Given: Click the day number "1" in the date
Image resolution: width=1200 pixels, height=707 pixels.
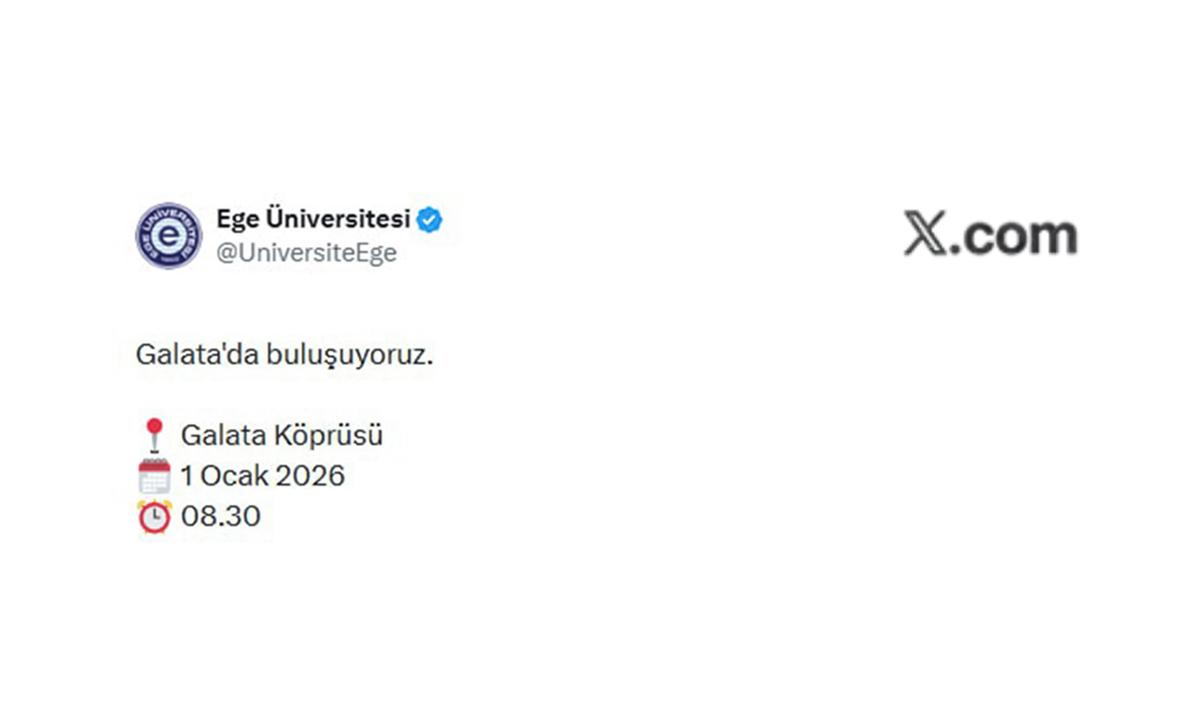Looking at the screenshot, I should tap(187, 476).
